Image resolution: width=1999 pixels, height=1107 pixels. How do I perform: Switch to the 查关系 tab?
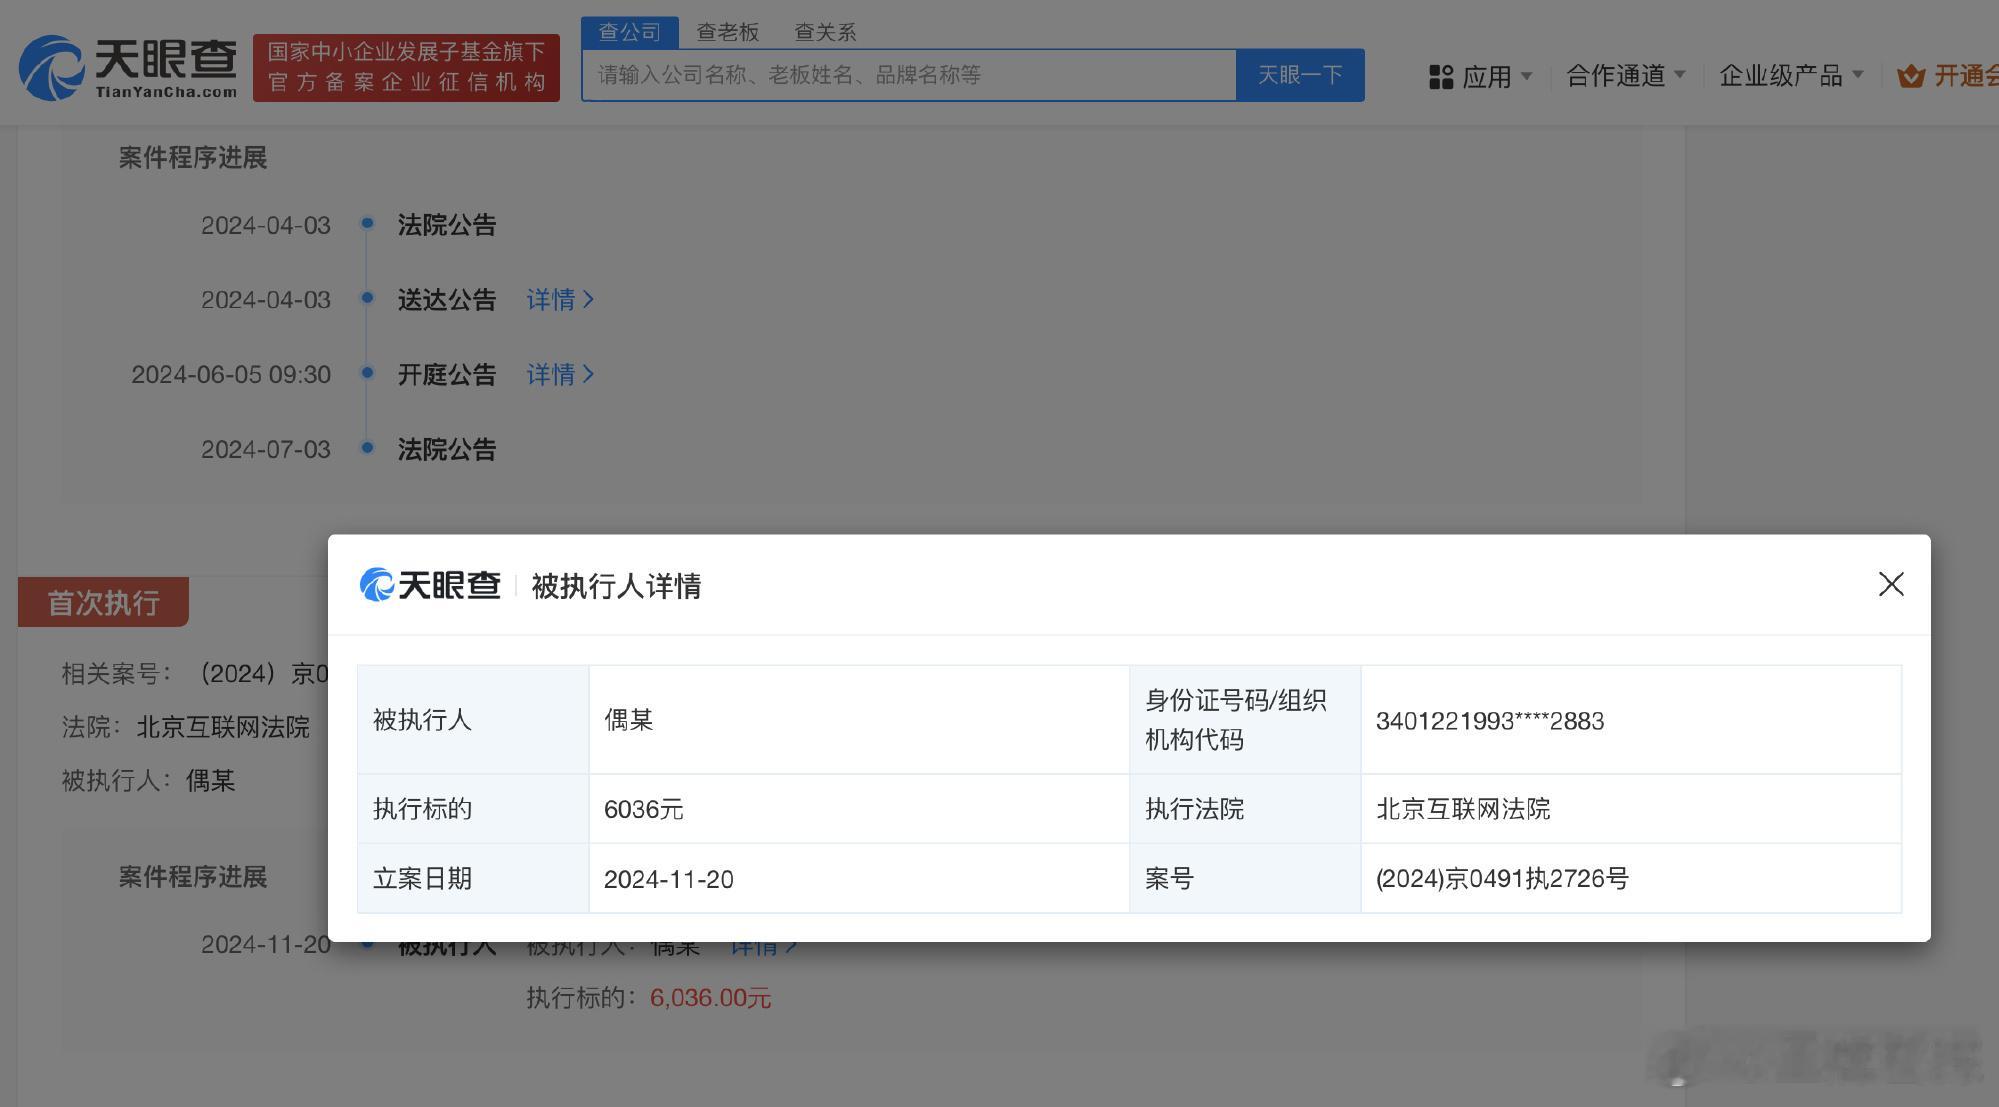[825, 32]
